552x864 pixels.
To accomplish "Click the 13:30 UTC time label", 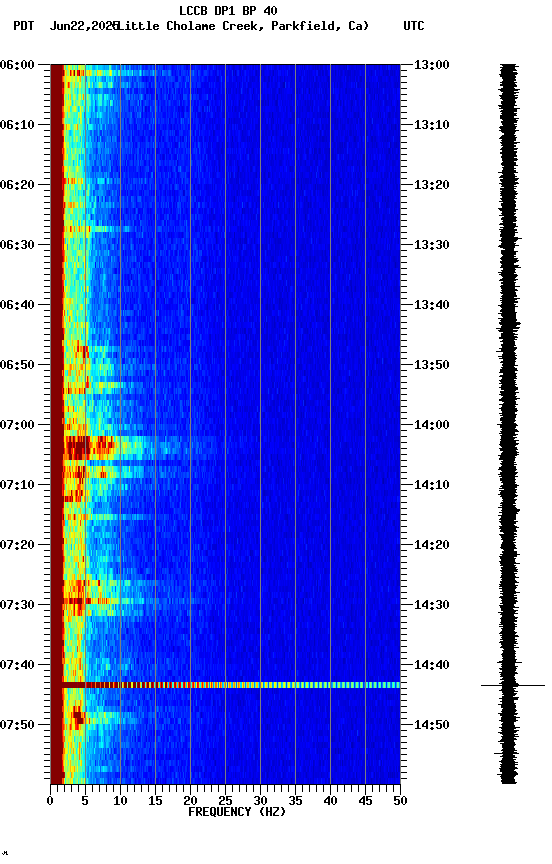I will [x=432, y=245].
